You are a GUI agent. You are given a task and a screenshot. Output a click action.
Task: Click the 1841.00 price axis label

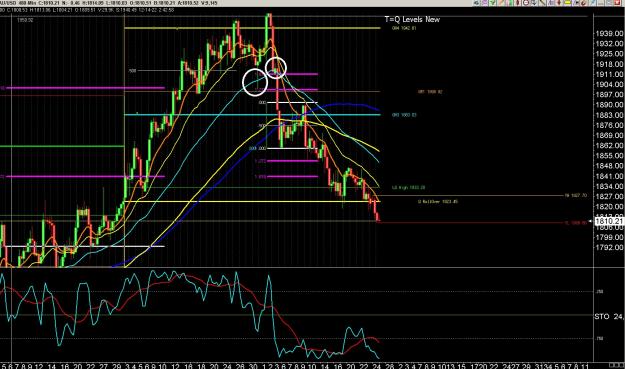(609, 176)
